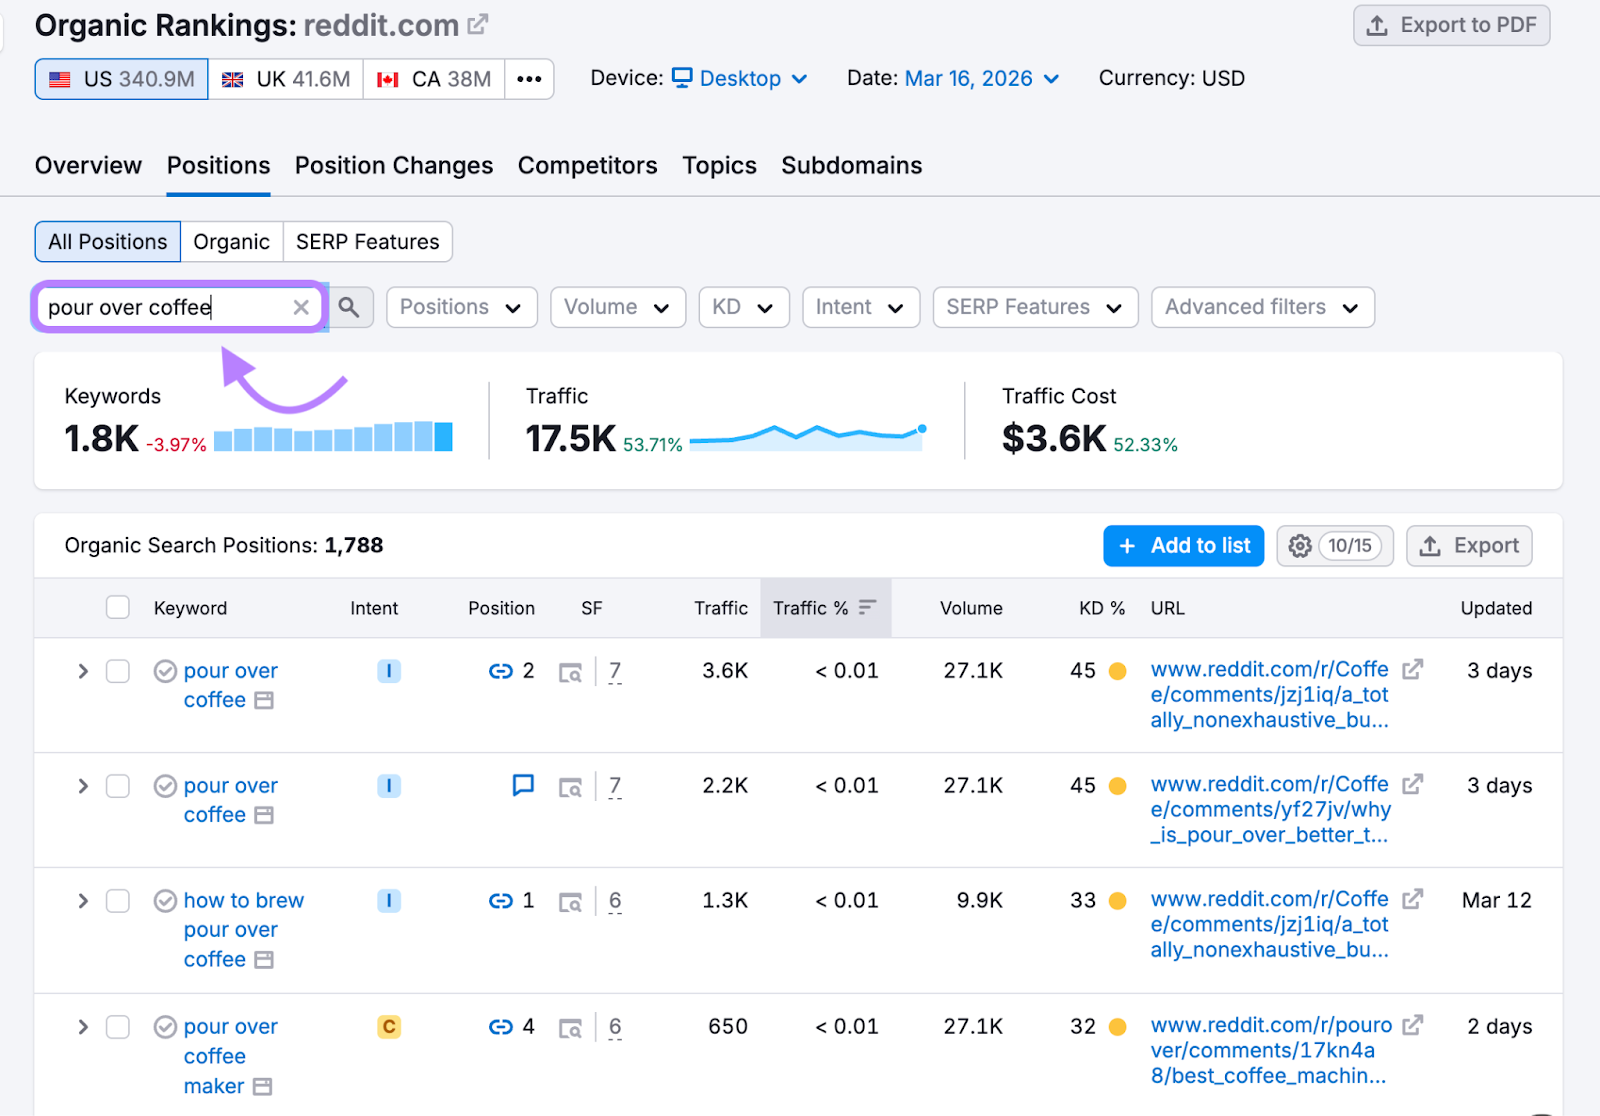
Task: Expand the first pour over coffee row
Action: tap(83, 671)
